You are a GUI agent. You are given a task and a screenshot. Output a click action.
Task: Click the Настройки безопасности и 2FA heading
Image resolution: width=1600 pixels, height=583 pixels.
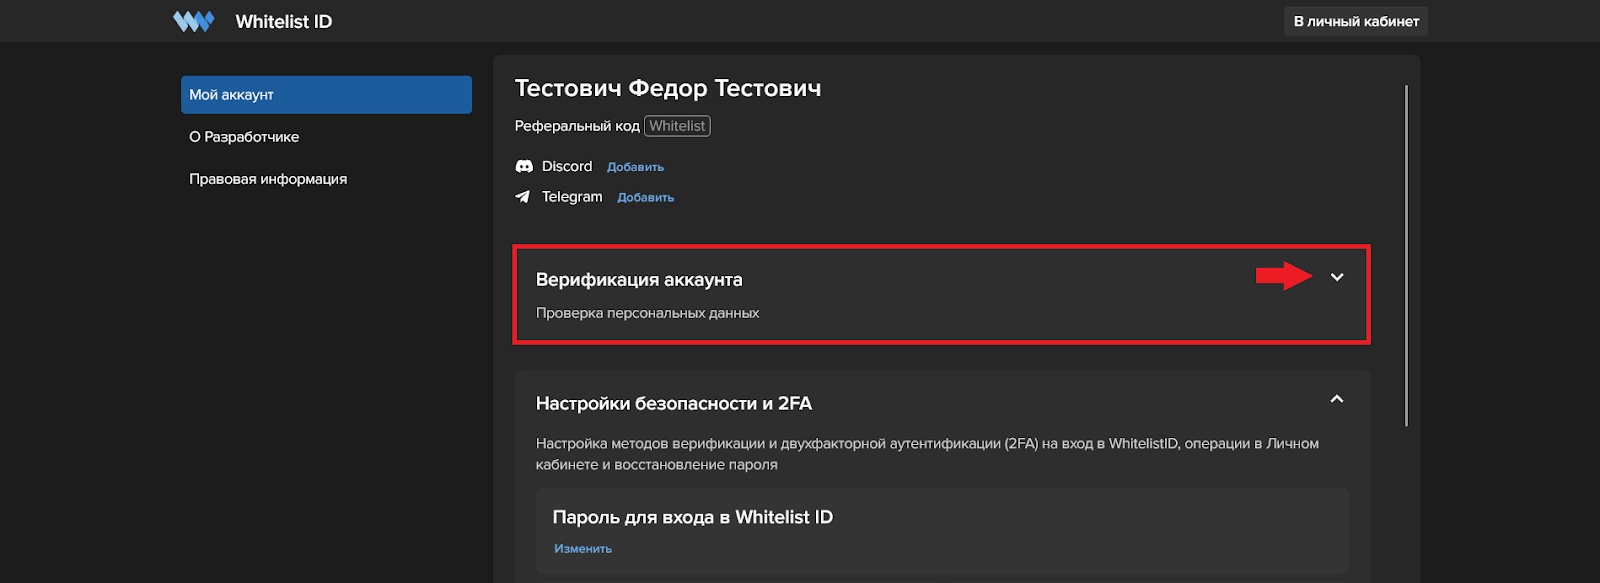pos(673,404)
